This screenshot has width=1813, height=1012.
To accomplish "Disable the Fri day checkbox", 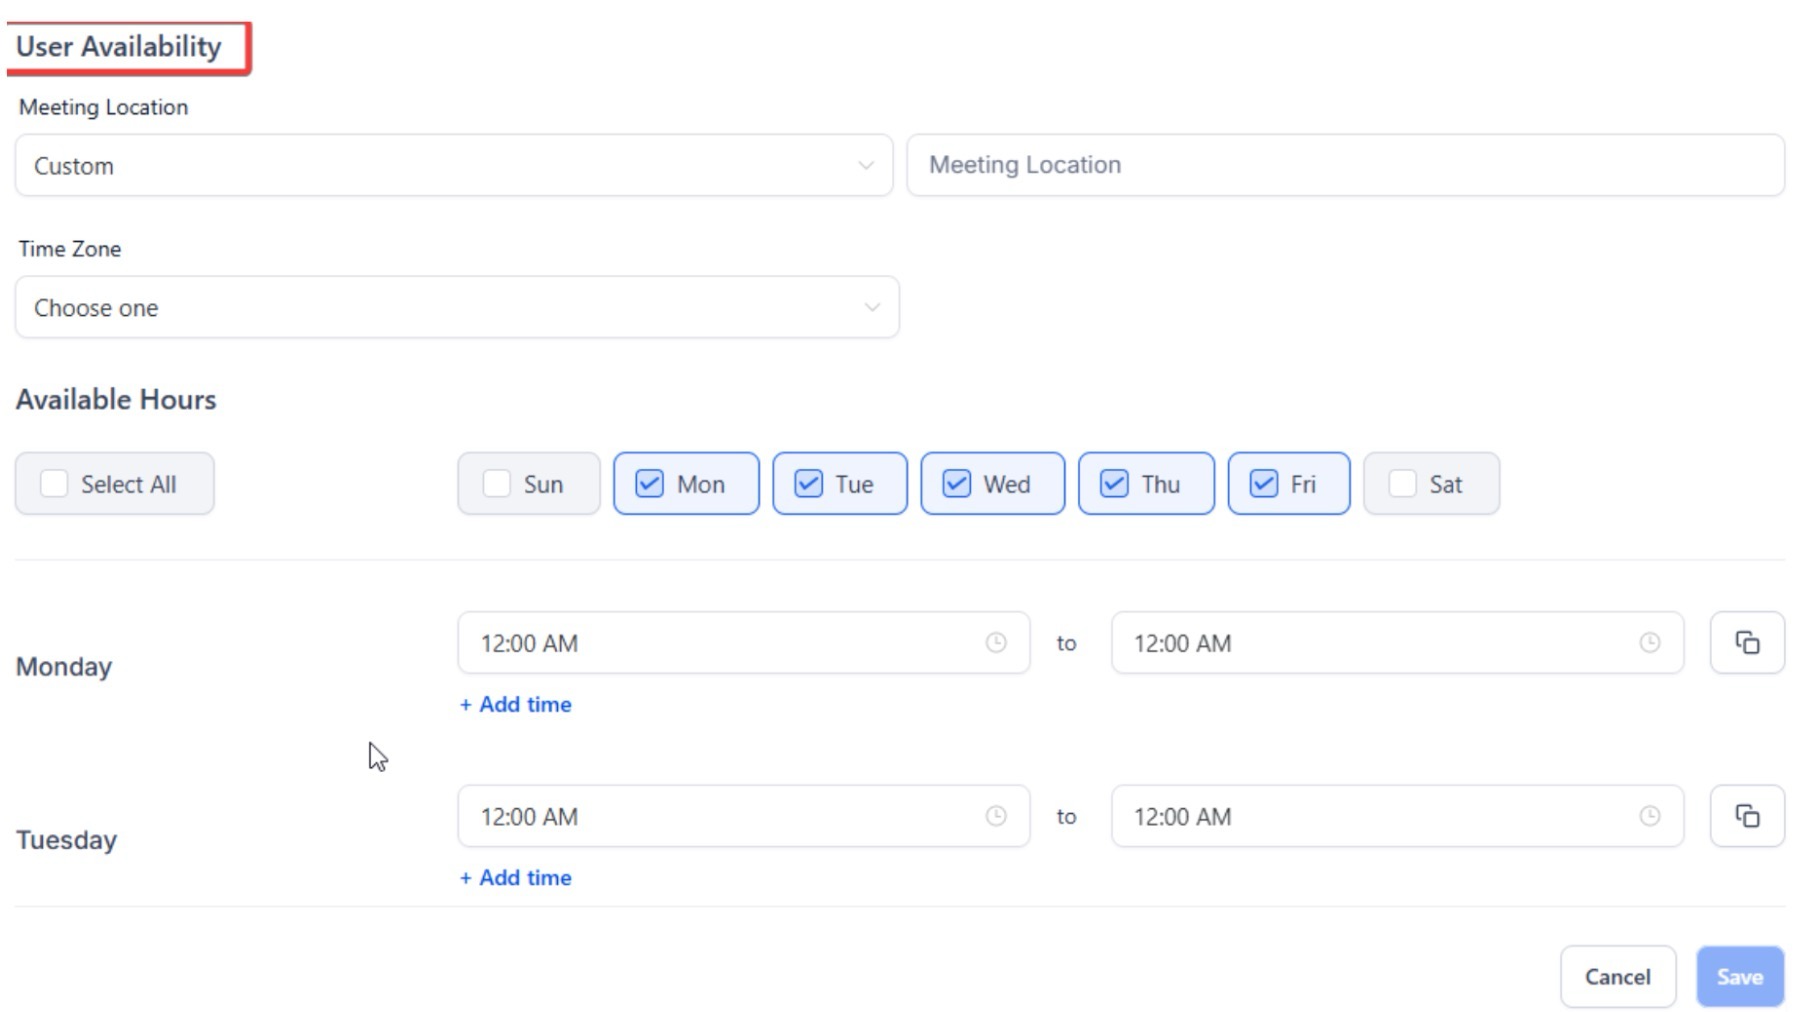I will click(x=1264, y=484).
